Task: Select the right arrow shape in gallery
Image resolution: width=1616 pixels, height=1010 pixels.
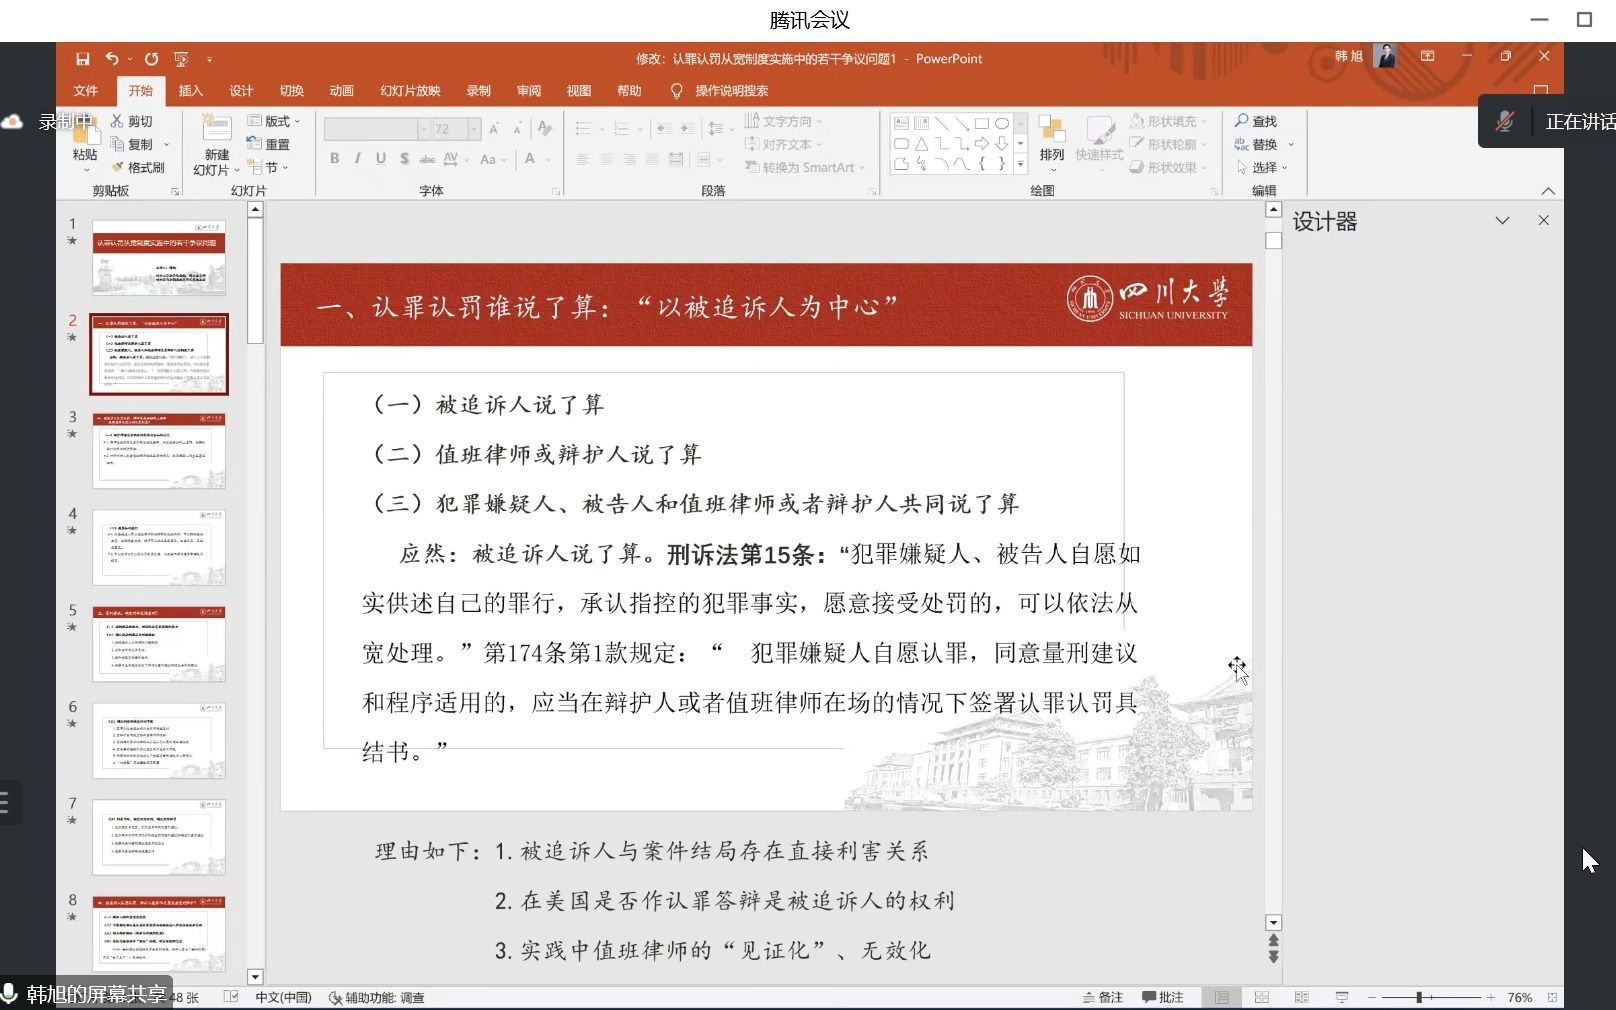Action: (x=981, y=144)
